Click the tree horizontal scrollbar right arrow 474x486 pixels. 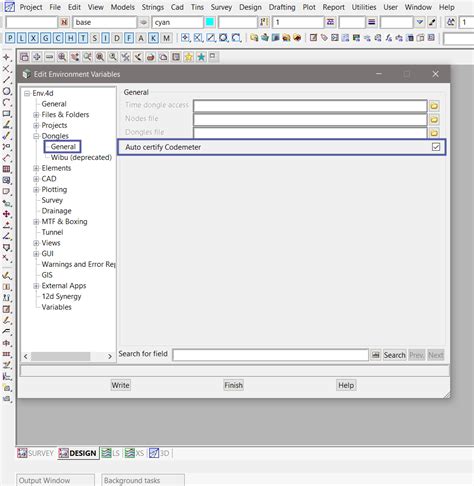pyautogui.click(x=110, y=356)
